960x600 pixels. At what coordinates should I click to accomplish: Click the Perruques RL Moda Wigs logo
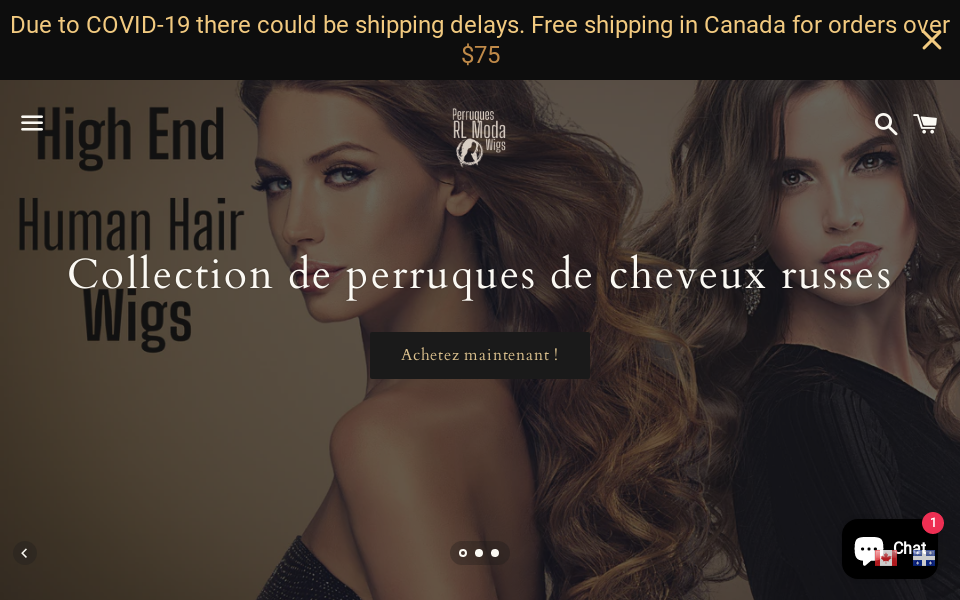pos(479,137)
